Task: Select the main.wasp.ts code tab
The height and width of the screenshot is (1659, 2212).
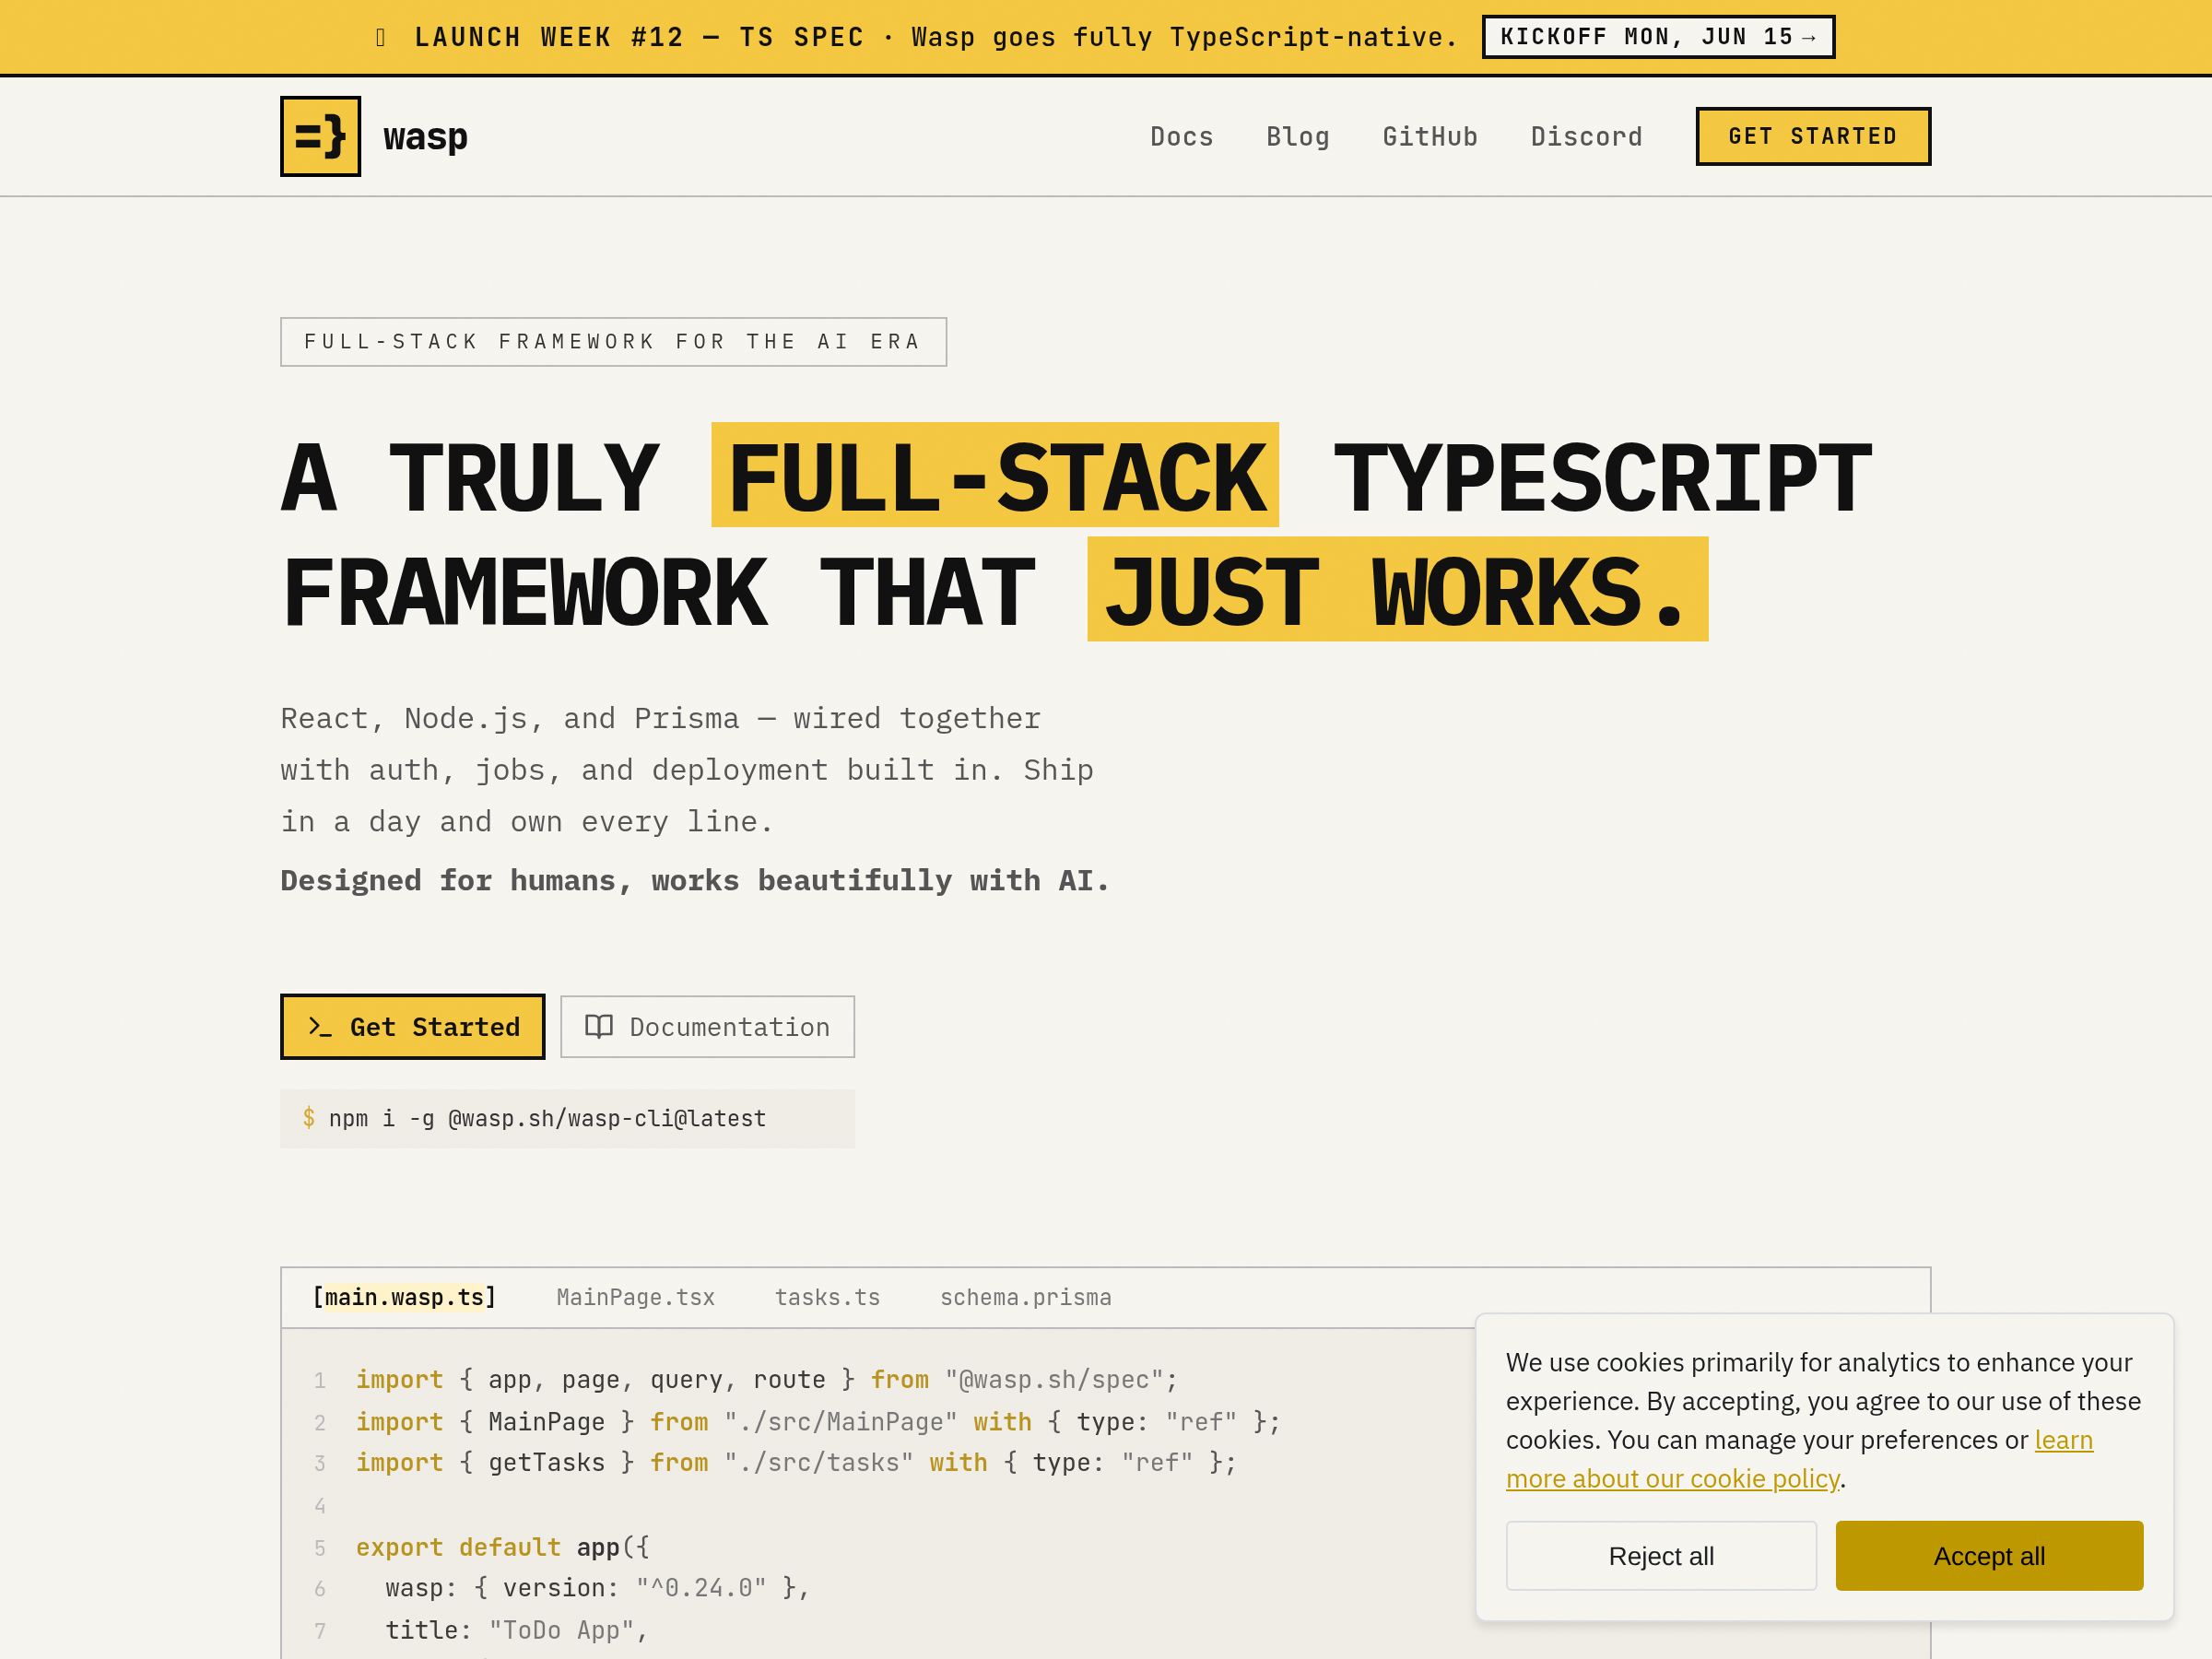Action: tap(404, 1297)
